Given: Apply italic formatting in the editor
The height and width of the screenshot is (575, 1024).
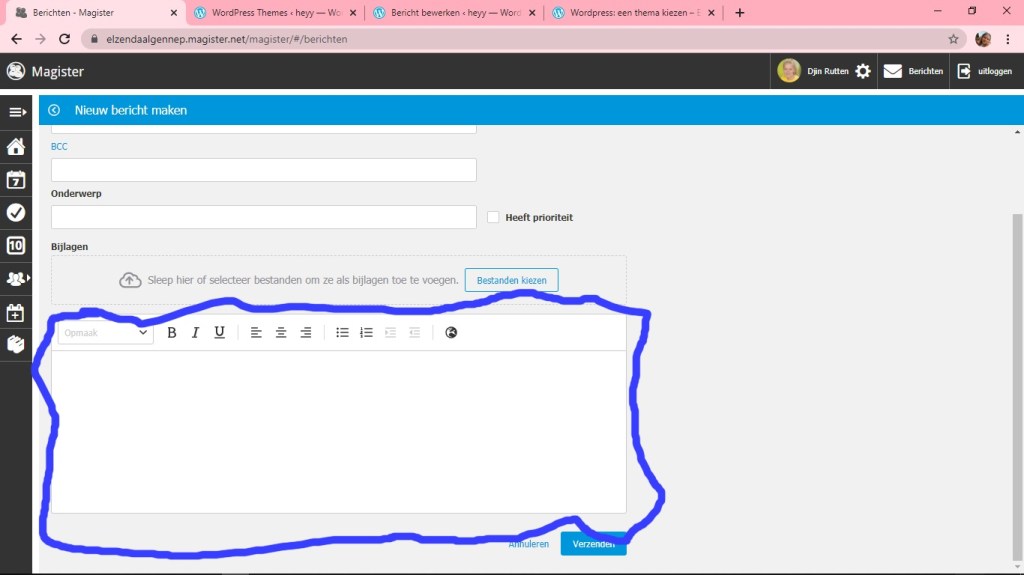Looking at the screenshot, I should [196, 333].
